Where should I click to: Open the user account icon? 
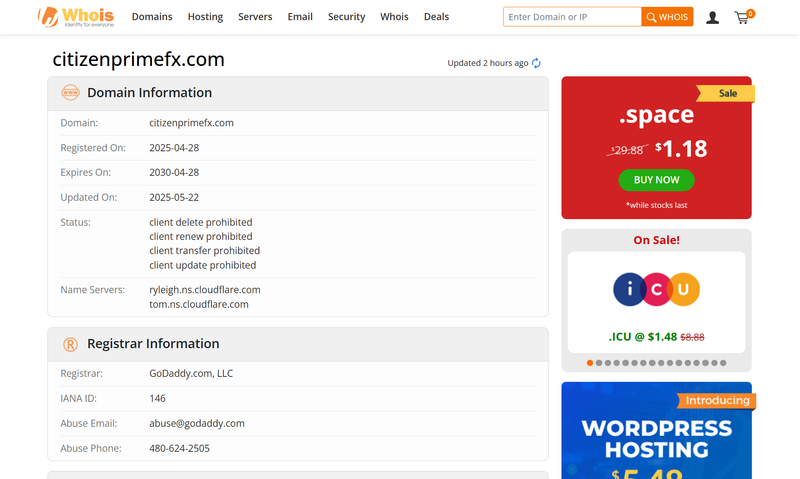(x=712, y=18)
